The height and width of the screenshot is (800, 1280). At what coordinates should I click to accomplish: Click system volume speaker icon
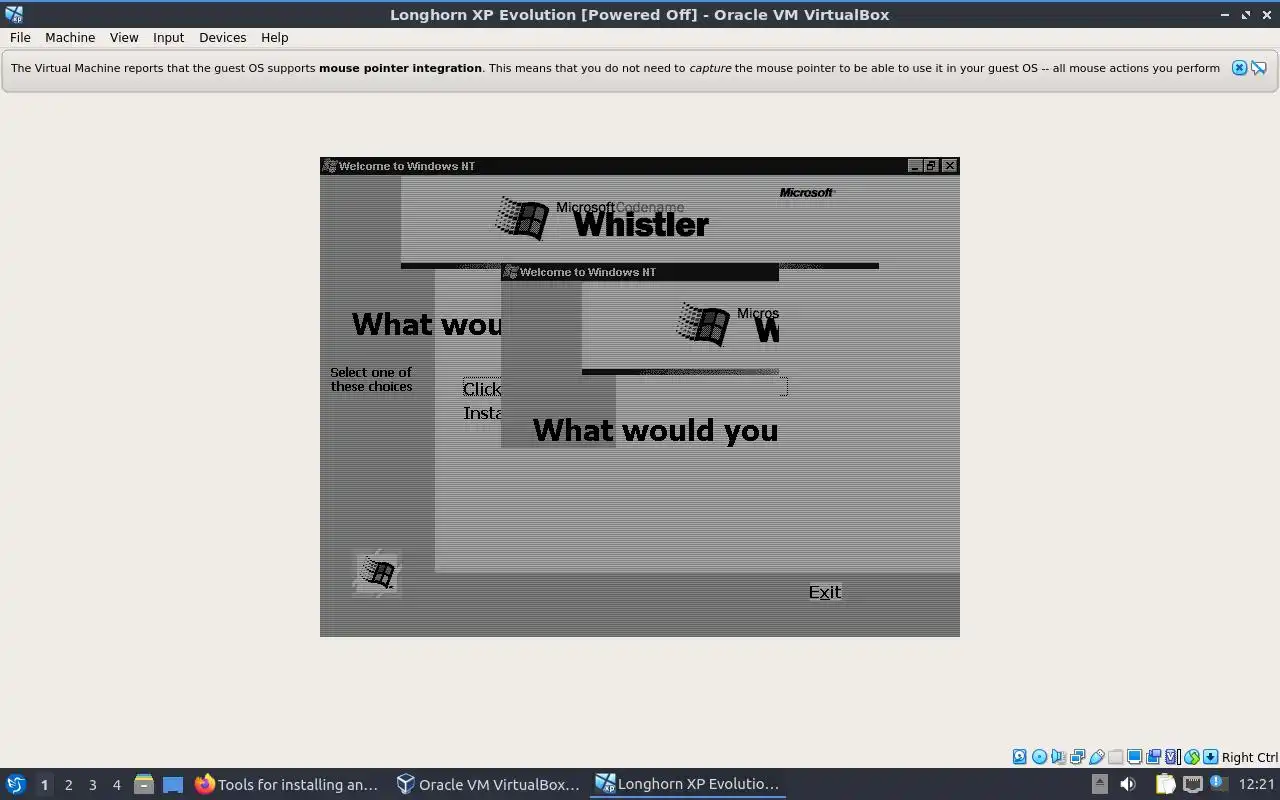click(x=1128, y=784)
